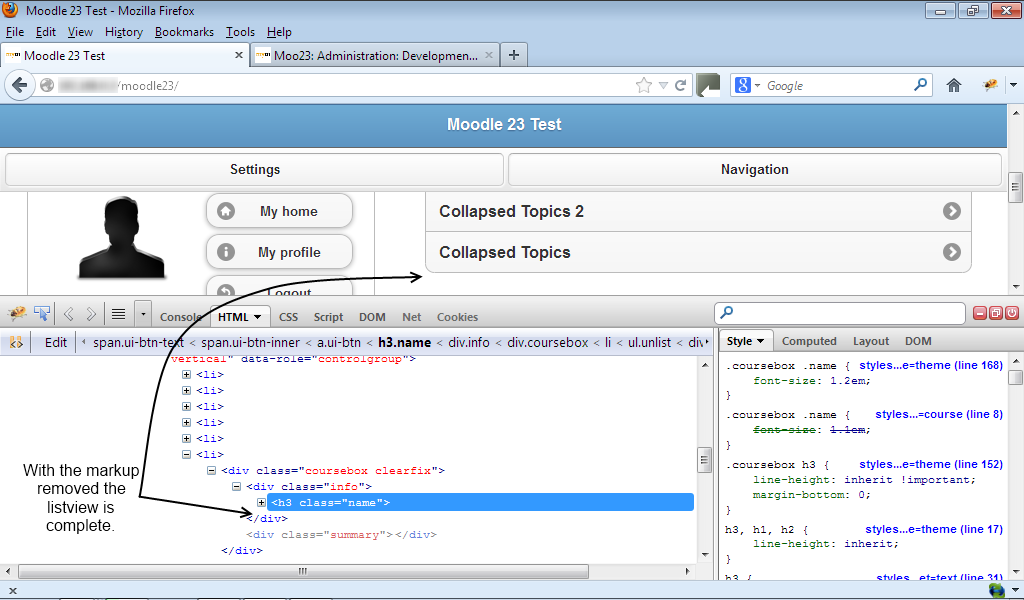
Task: Activate the Firebug inspect element tool
Action: point(42,315)
